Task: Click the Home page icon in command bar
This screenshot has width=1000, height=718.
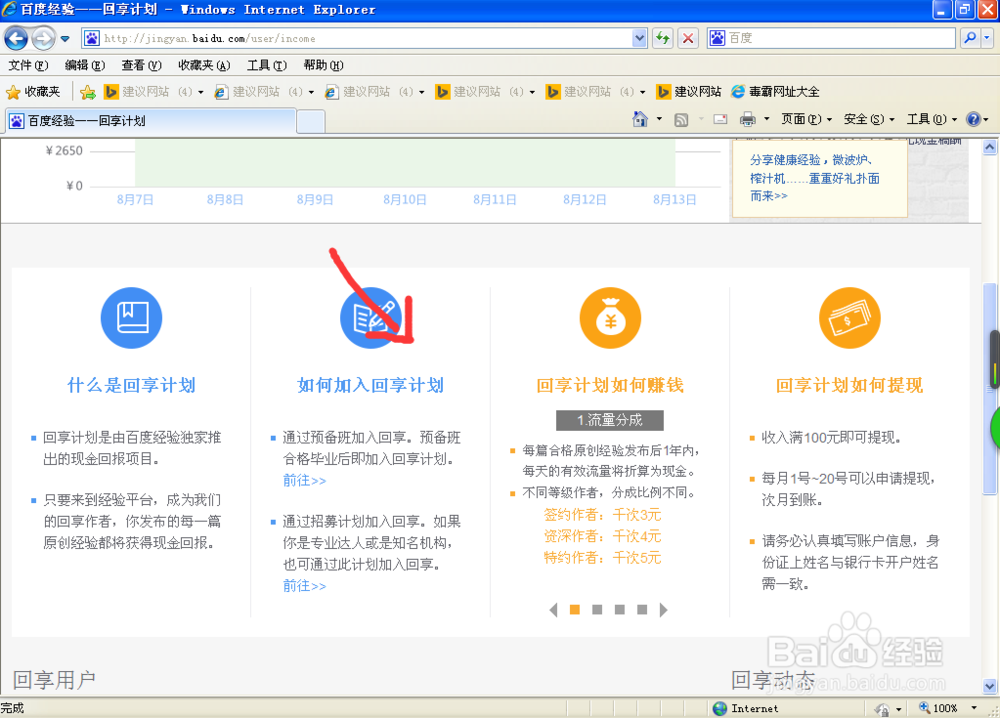Action: click(640, 119)
